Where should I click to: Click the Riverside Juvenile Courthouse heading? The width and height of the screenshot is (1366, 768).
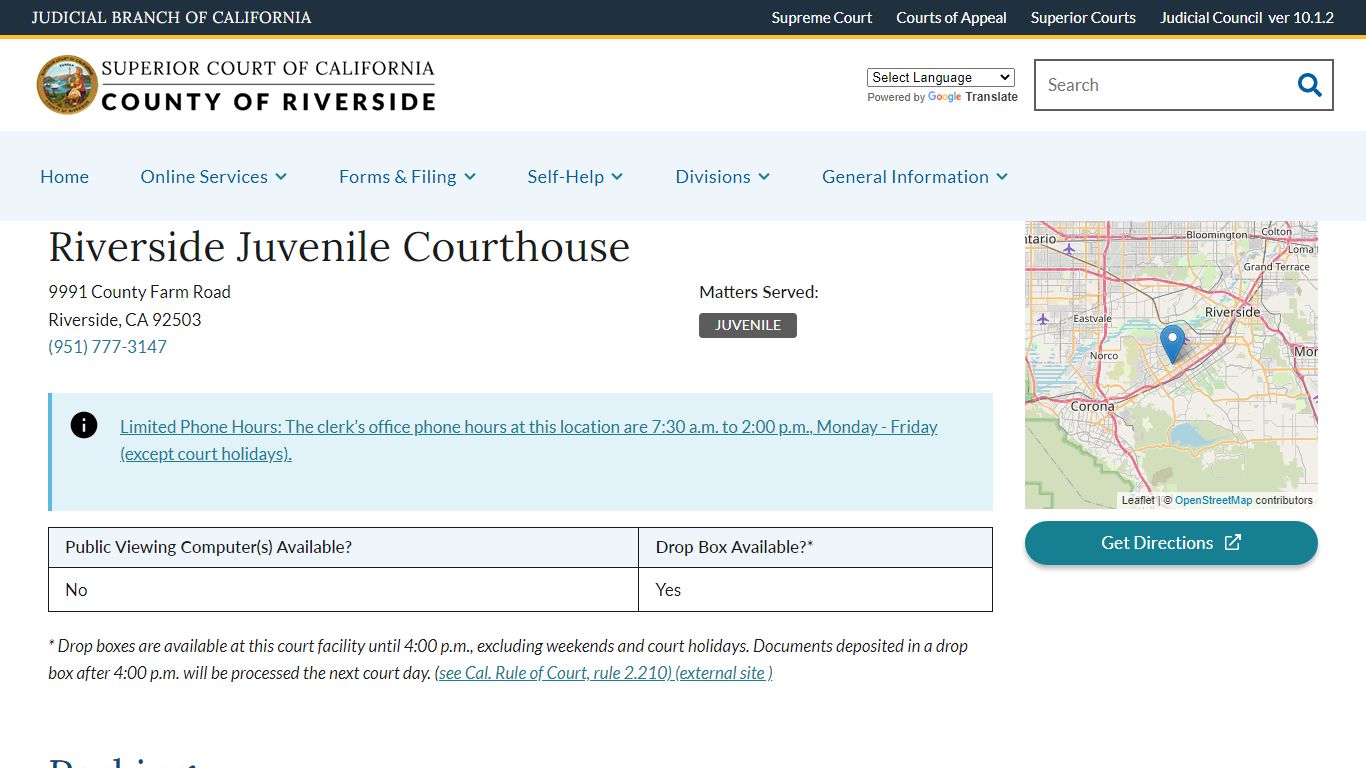coord(339,246)
